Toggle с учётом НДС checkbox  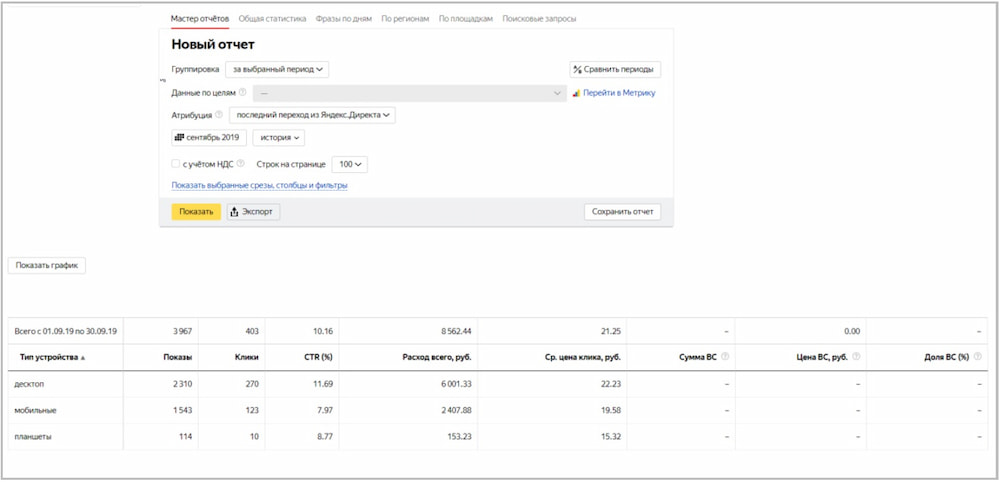click(175, 164)
